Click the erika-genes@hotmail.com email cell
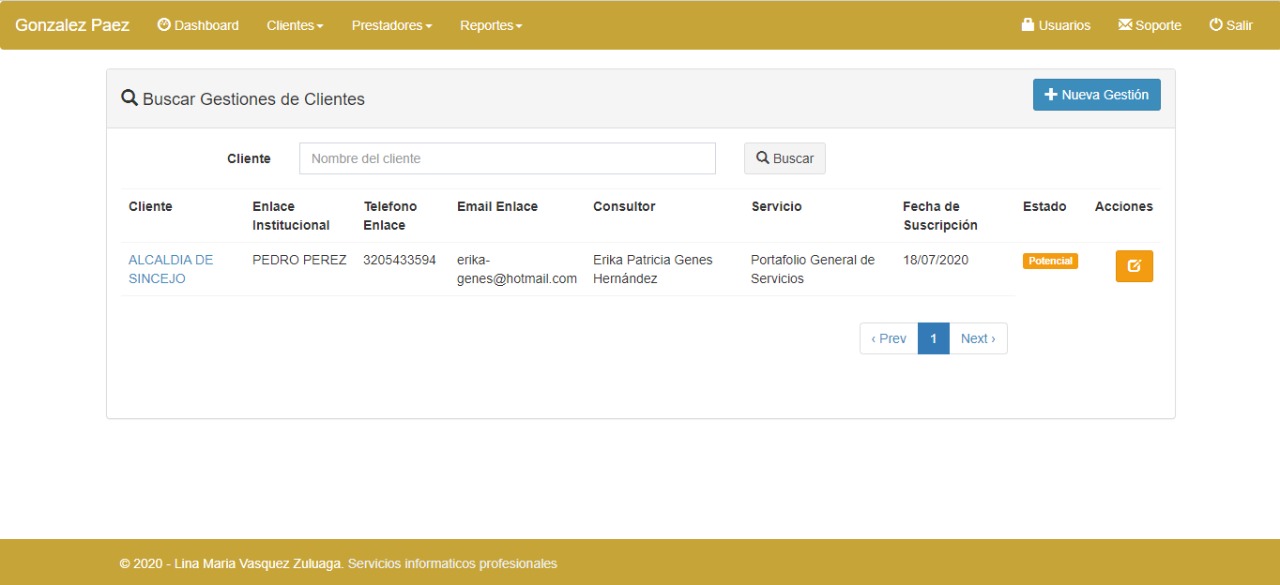 pos(516,269)
